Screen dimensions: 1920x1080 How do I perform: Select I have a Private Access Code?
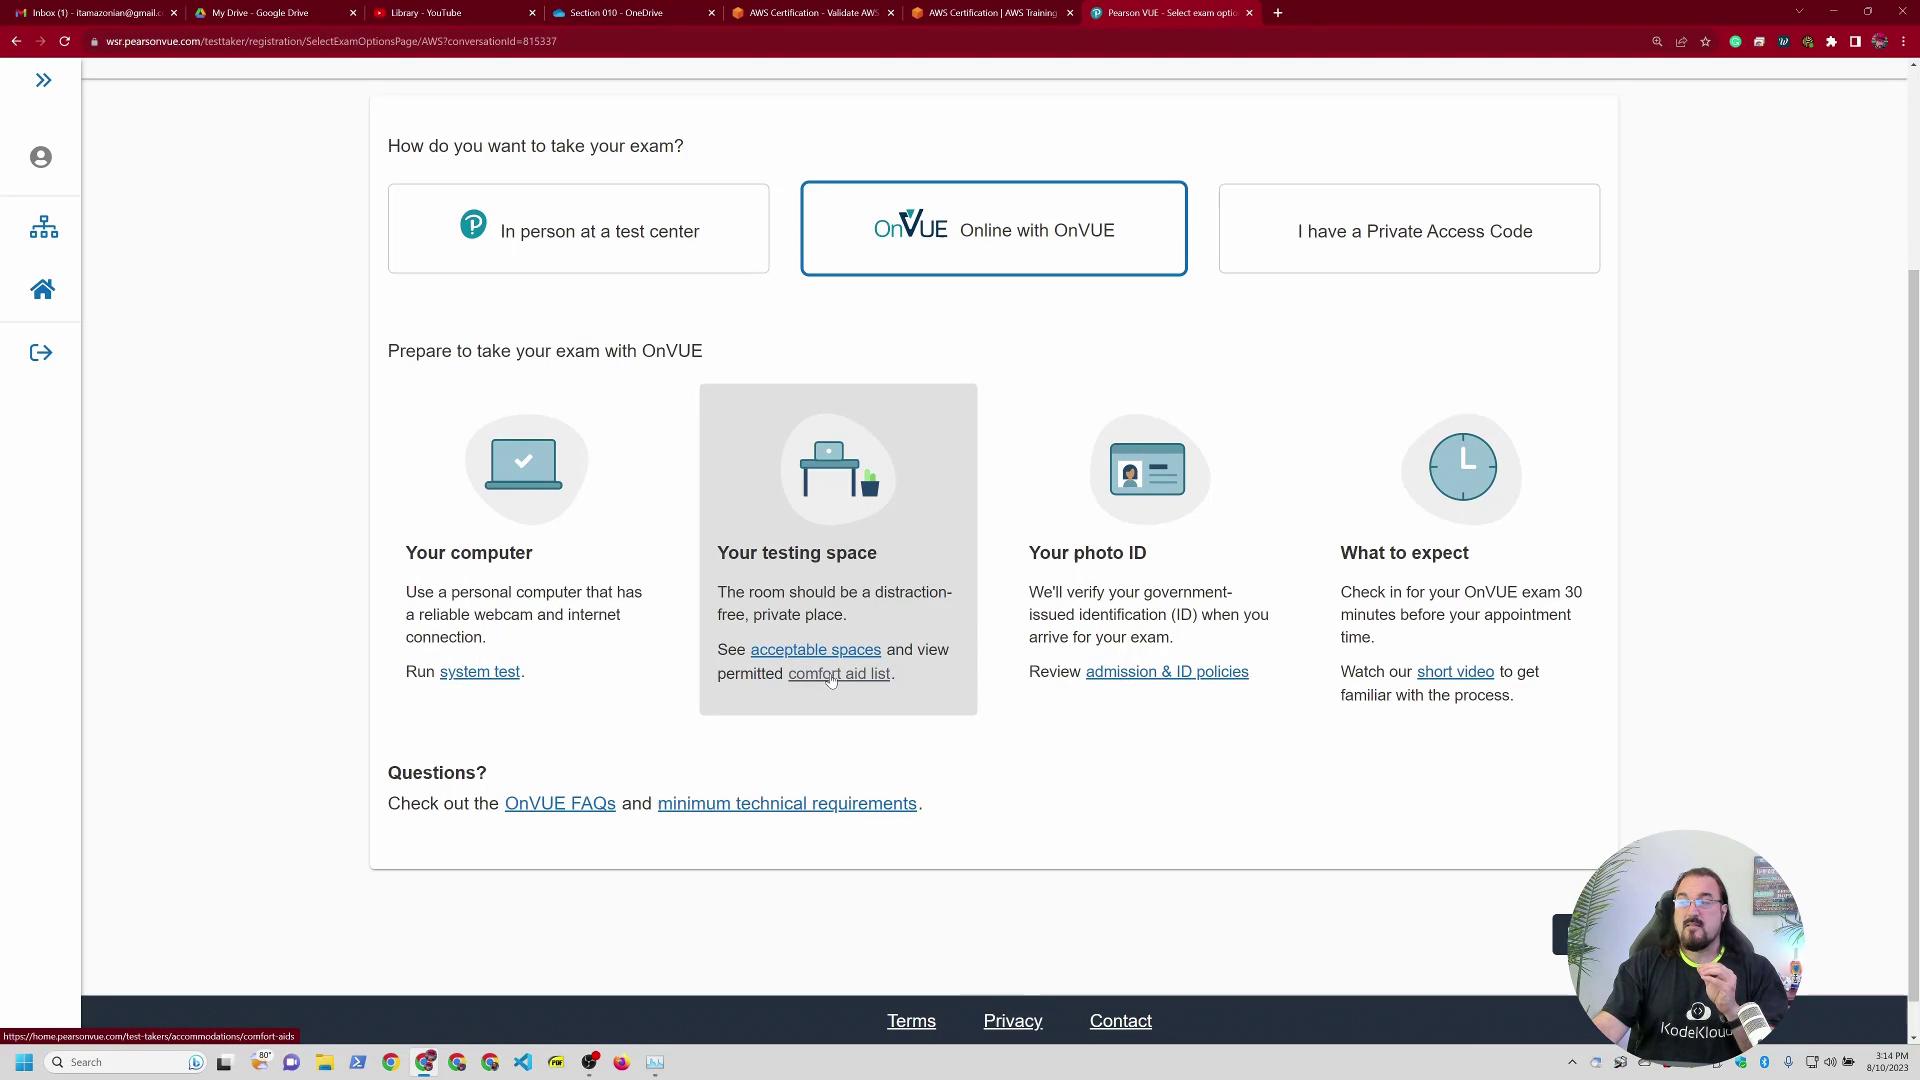1409,229
